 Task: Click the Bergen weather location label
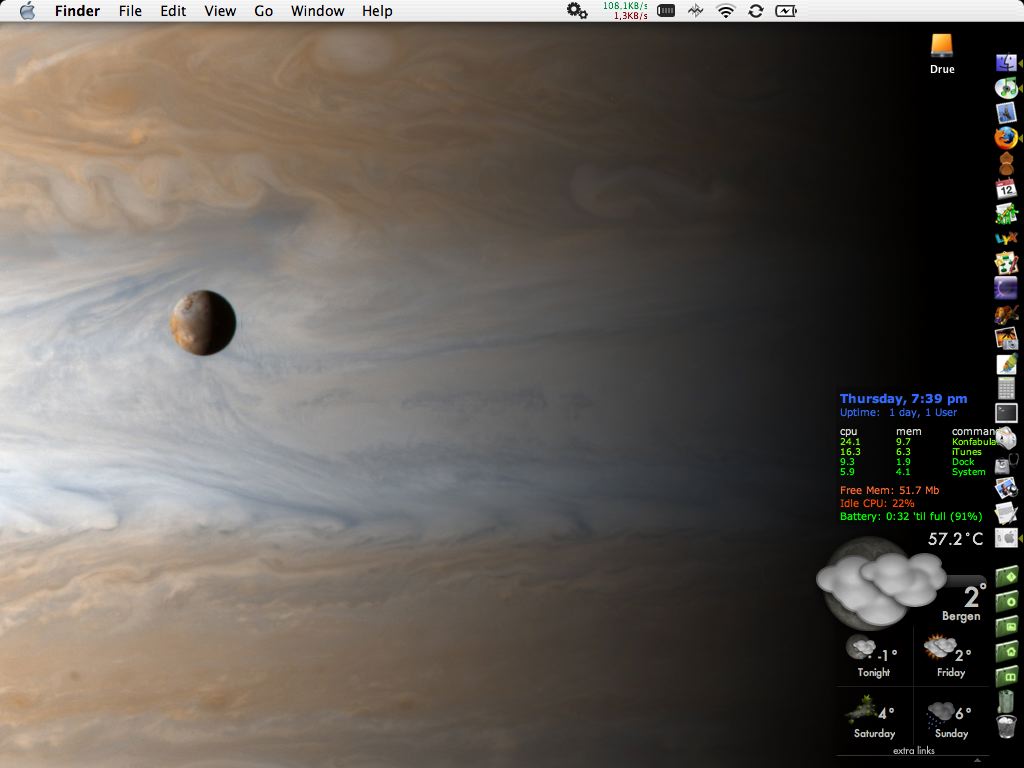pyautogui.click(x=960, y=616)
